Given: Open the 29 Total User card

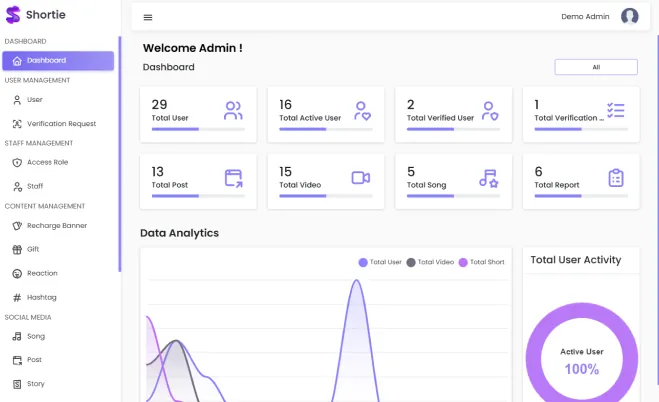Looking at the screenshot, I should pyautogui.click(x=198, y=115).
